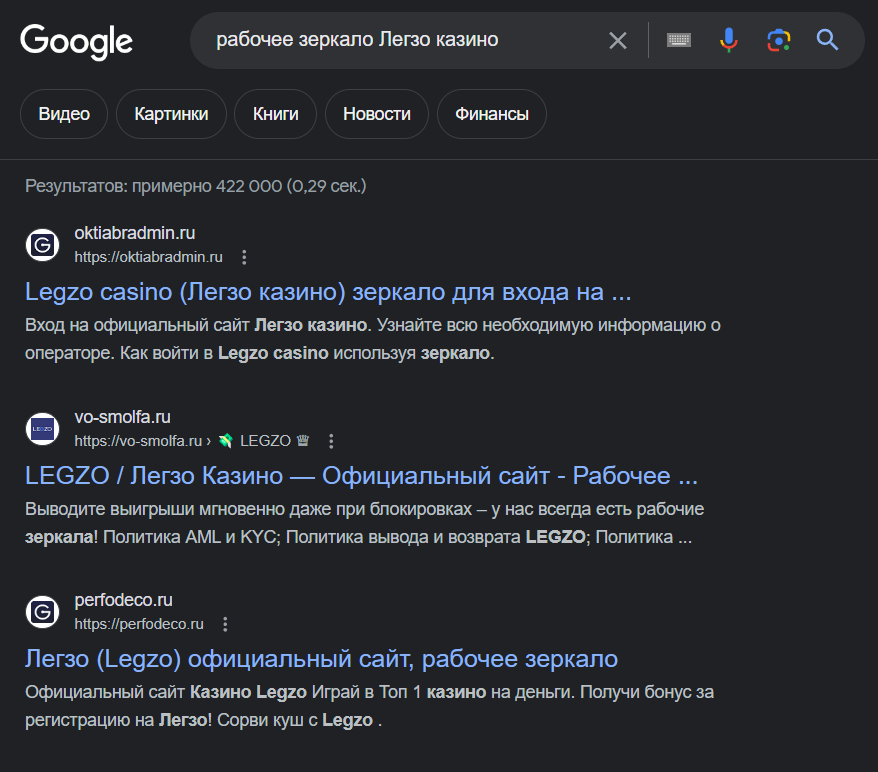878x772 pixels.
Task: Switch to the Новости filter tab
Action: point(377,114)
